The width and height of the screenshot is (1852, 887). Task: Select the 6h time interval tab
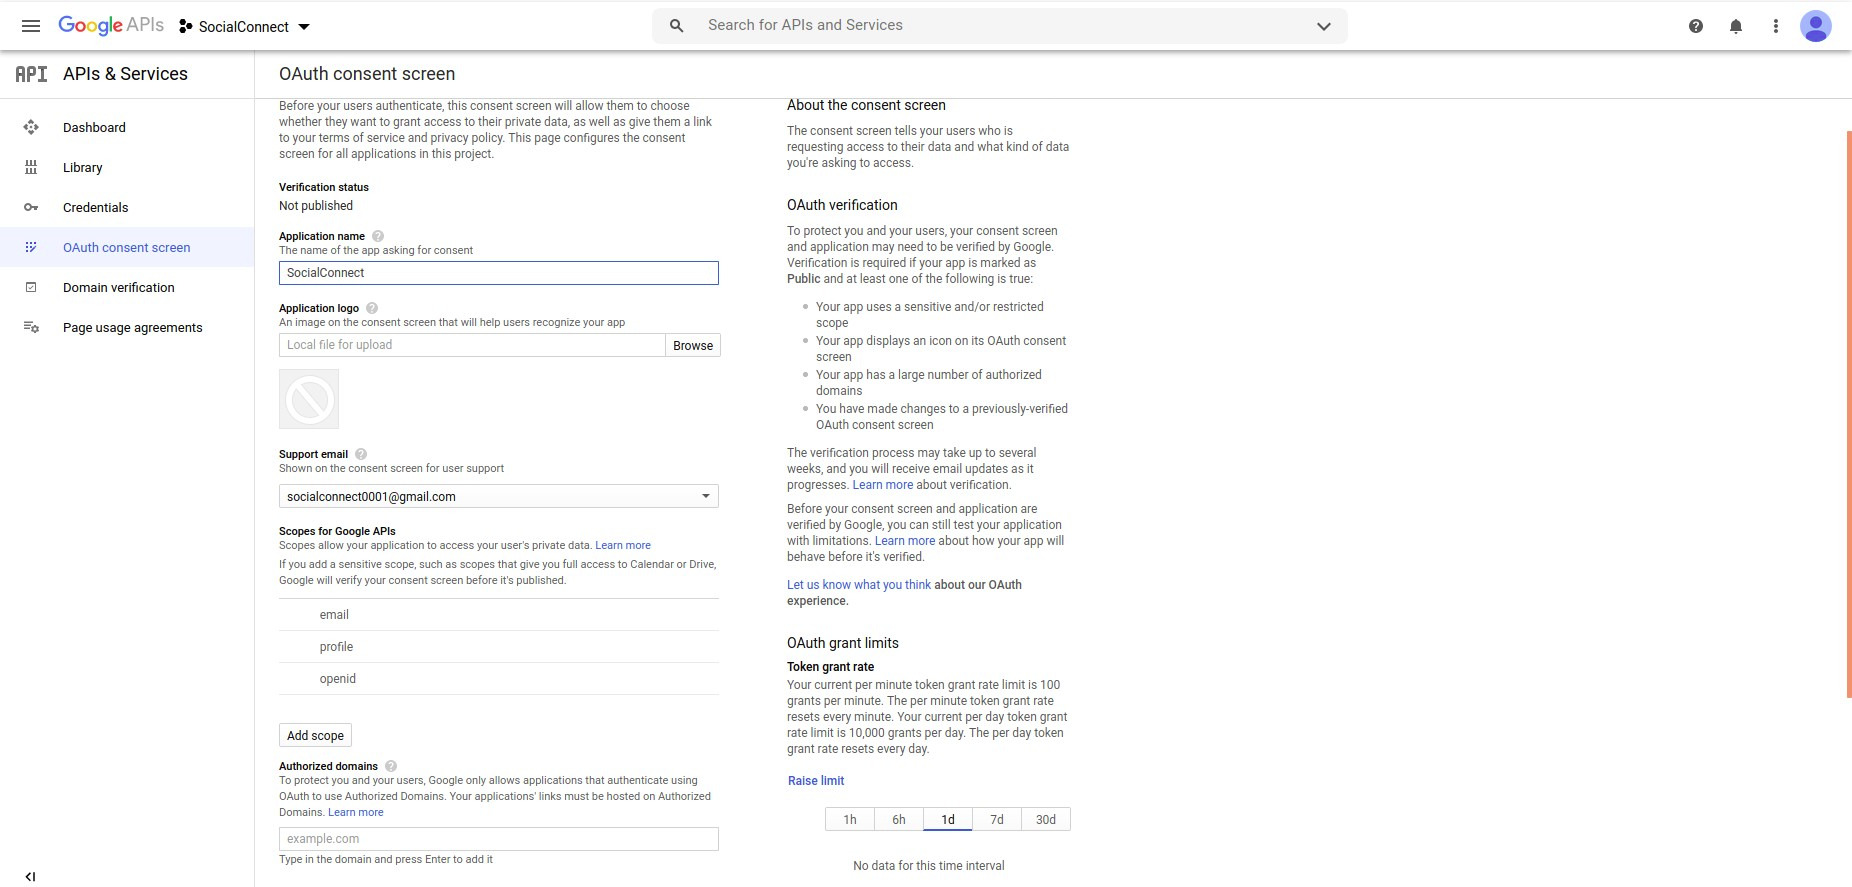tap(899, 819)
